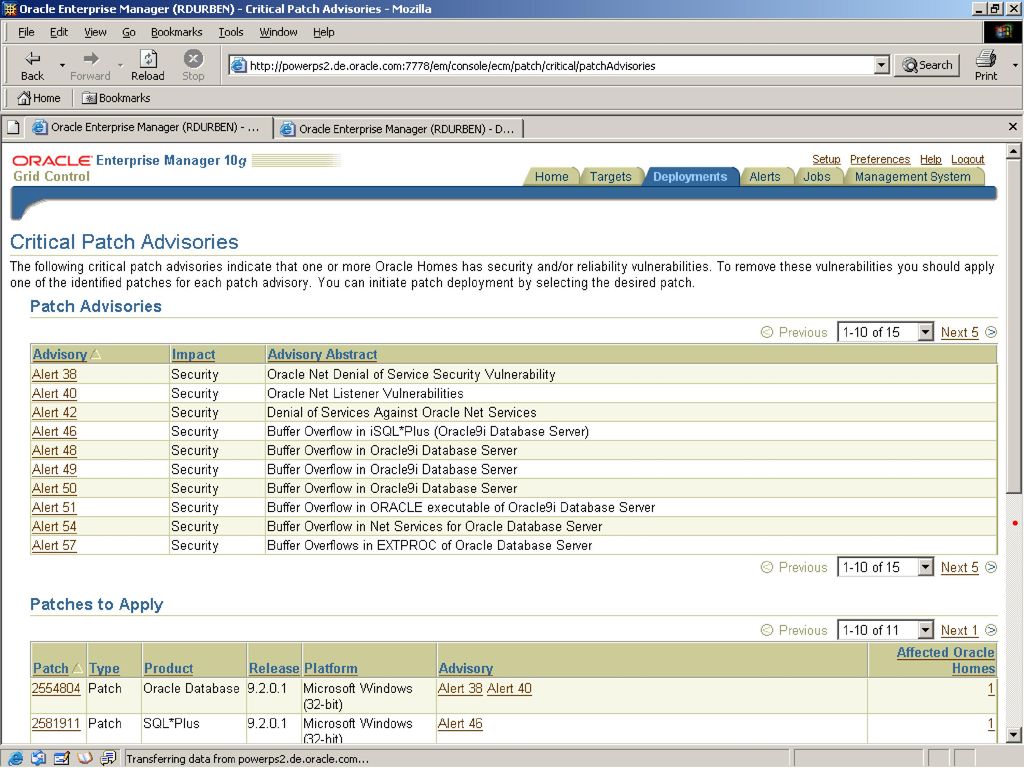Open the View menu
This screenshot has width=1024, height=768.
click(95, 32)
